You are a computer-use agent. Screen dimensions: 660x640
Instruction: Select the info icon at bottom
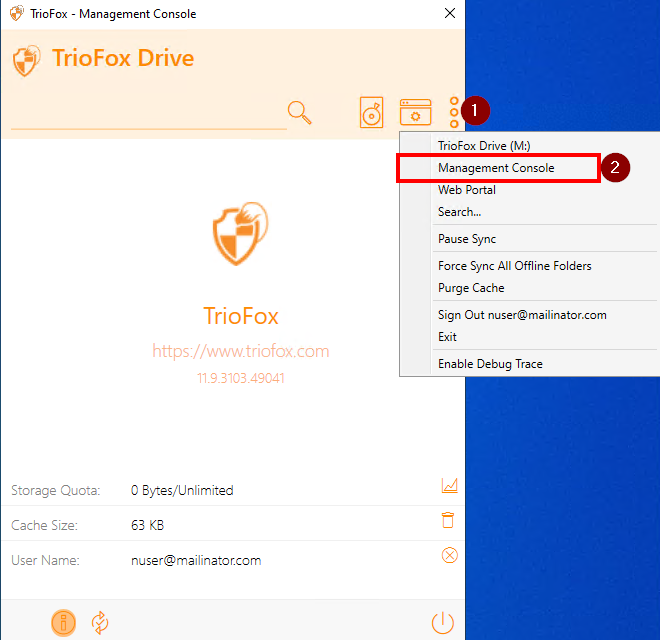64,622
